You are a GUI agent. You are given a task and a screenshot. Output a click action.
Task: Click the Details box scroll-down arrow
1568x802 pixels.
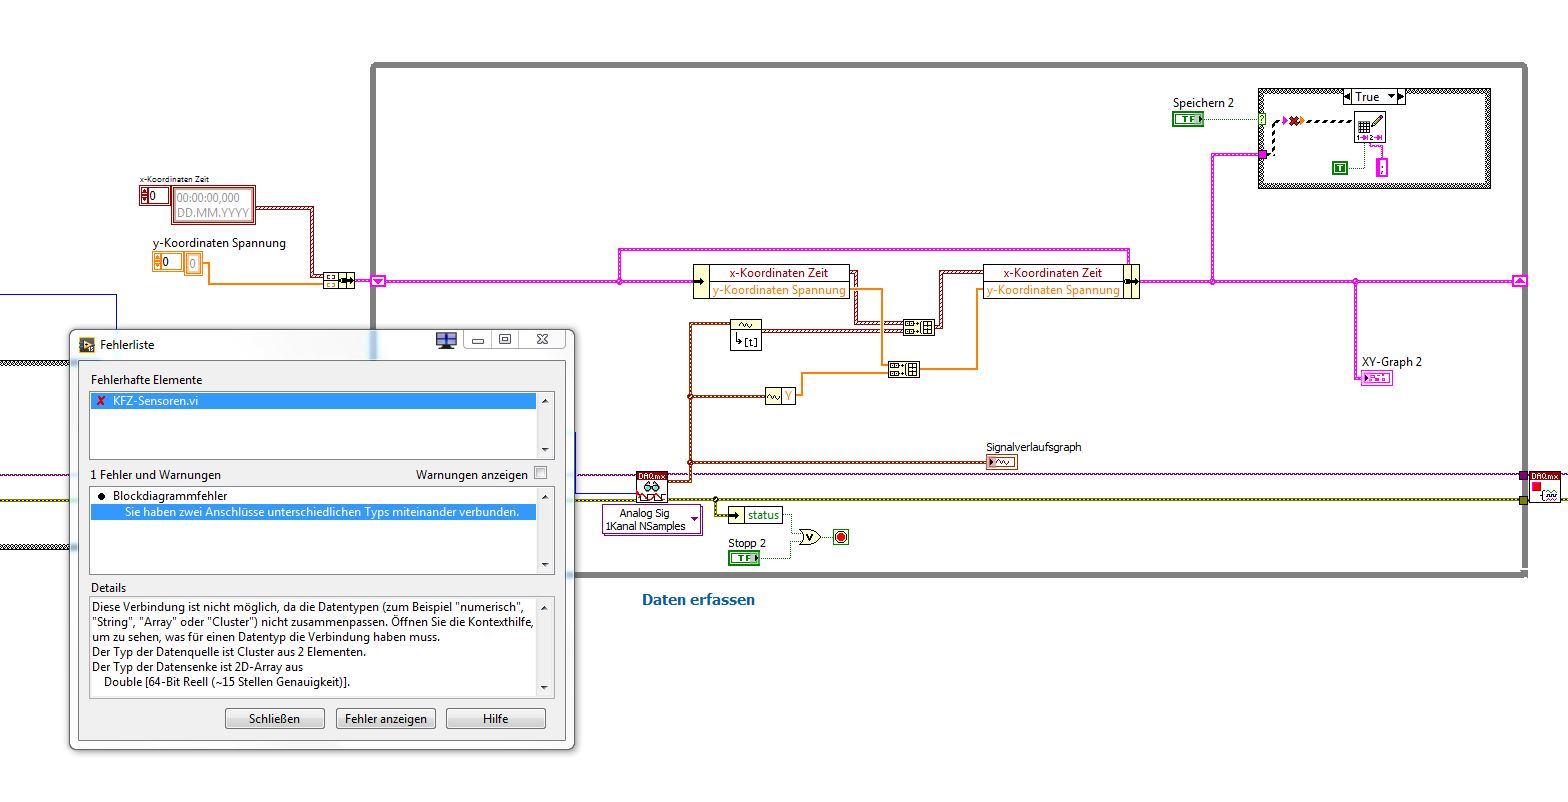[x=545, y=688]
